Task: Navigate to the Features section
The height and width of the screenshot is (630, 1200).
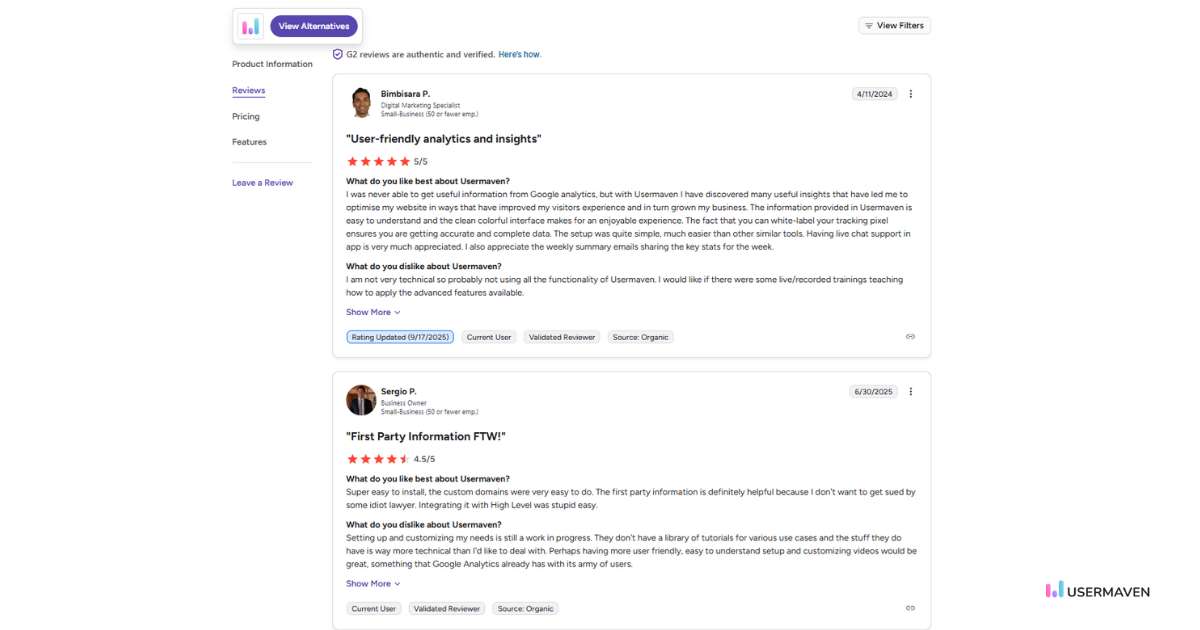Action: click(250, 142)
